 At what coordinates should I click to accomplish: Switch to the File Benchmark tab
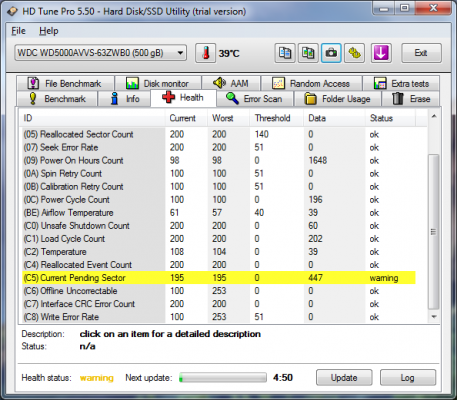click(65, 83)
